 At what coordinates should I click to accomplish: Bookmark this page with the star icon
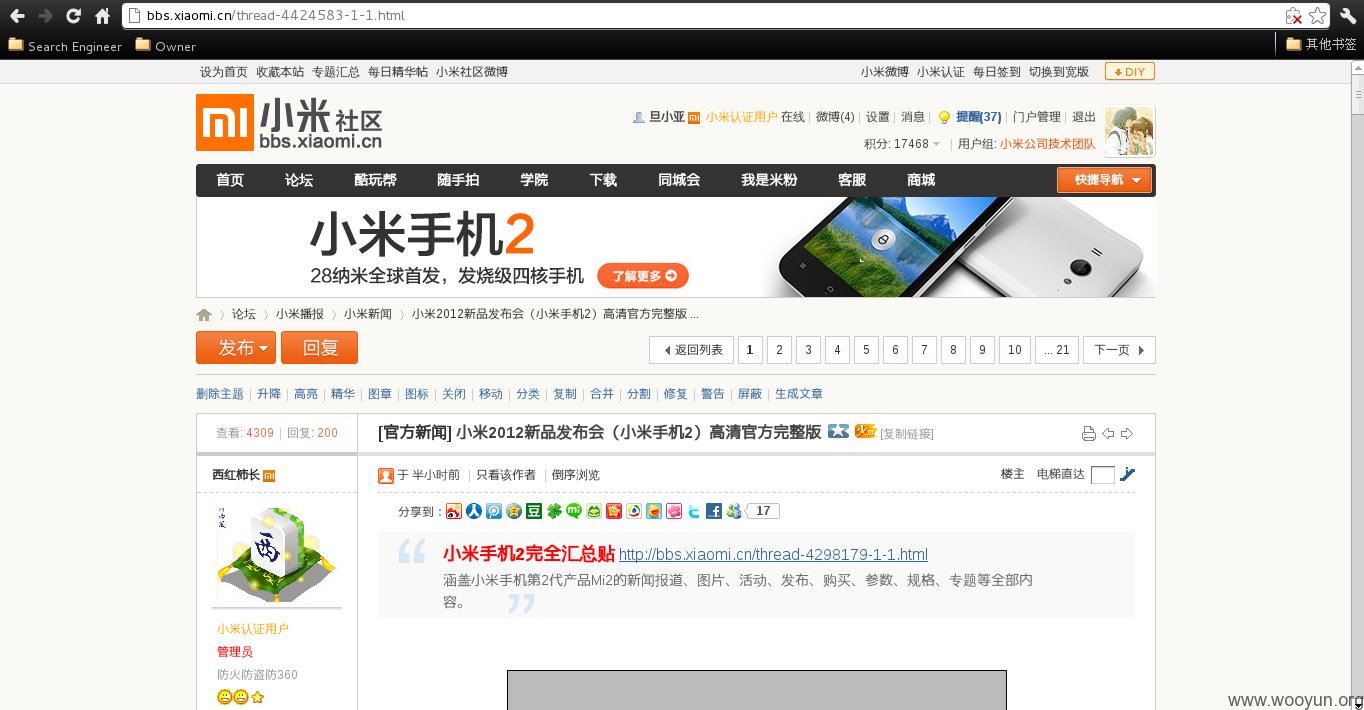click(1318, 16)
